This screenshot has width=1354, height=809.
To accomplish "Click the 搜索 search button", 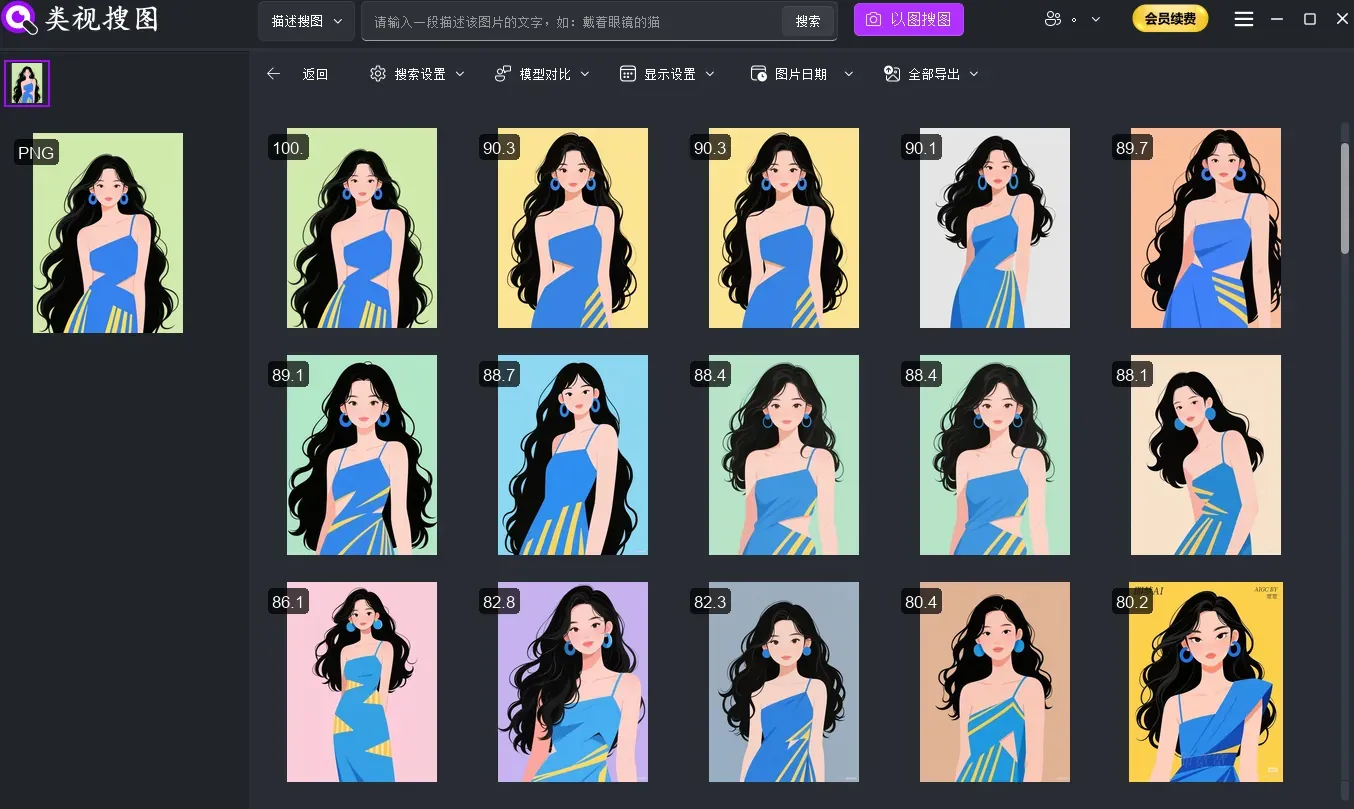I will (808, 20).
